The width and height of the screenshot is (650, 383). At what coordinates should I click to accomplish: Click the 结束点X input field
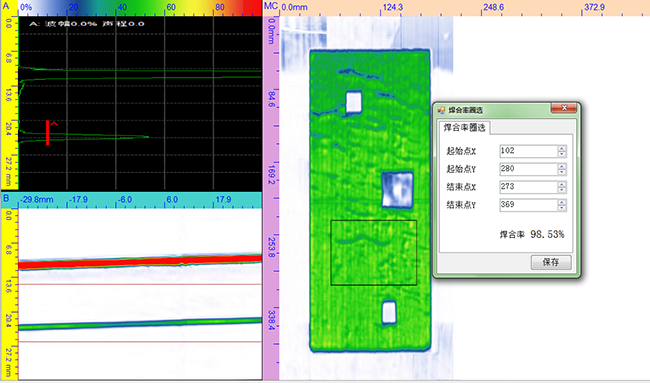tap(529, 187)
